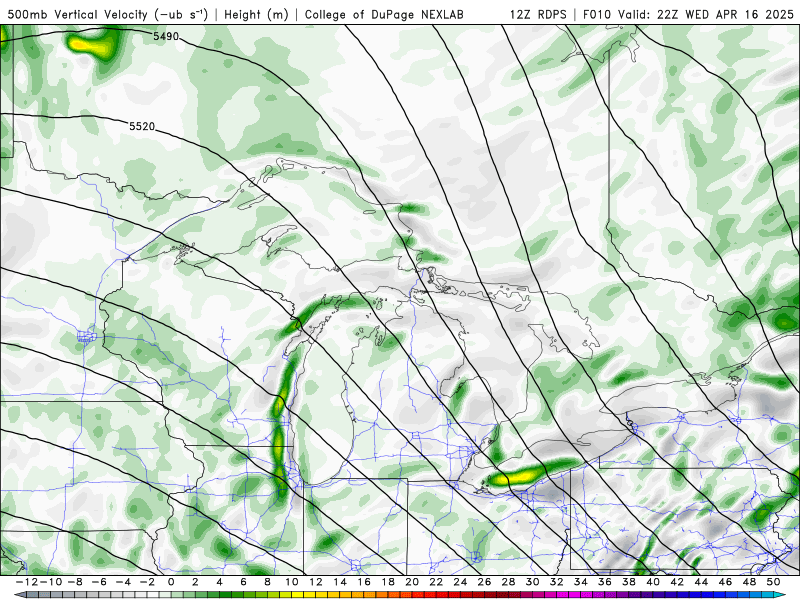Click the "14" value on the color scale
This screenshot has height=600, width=800.
(x=340, y=582)
